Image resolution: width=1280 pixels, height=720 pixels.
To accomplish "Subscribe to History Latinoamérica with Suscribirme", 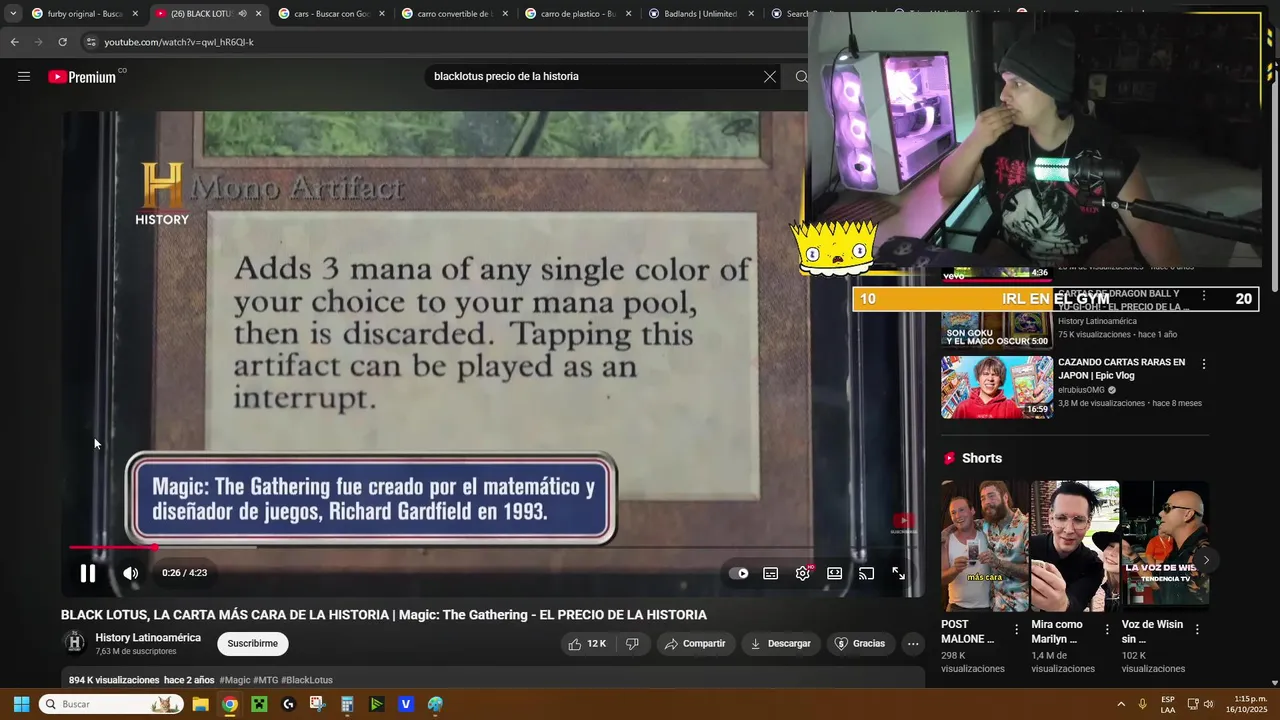I will pos(253,644).
